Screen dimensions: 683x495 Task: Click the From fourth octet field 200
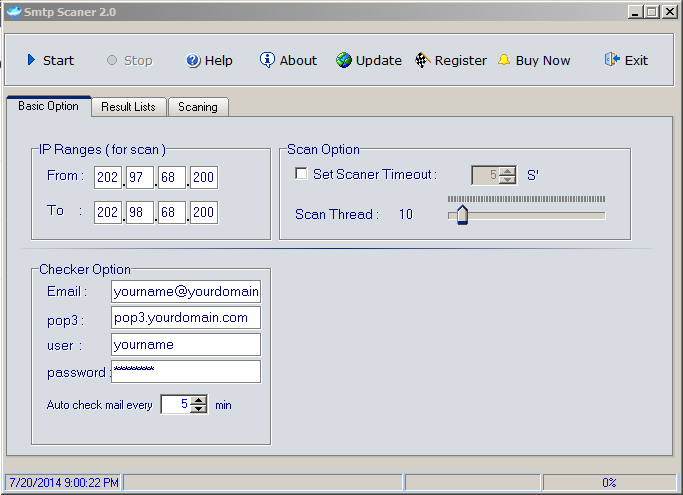tap(204, 177)
